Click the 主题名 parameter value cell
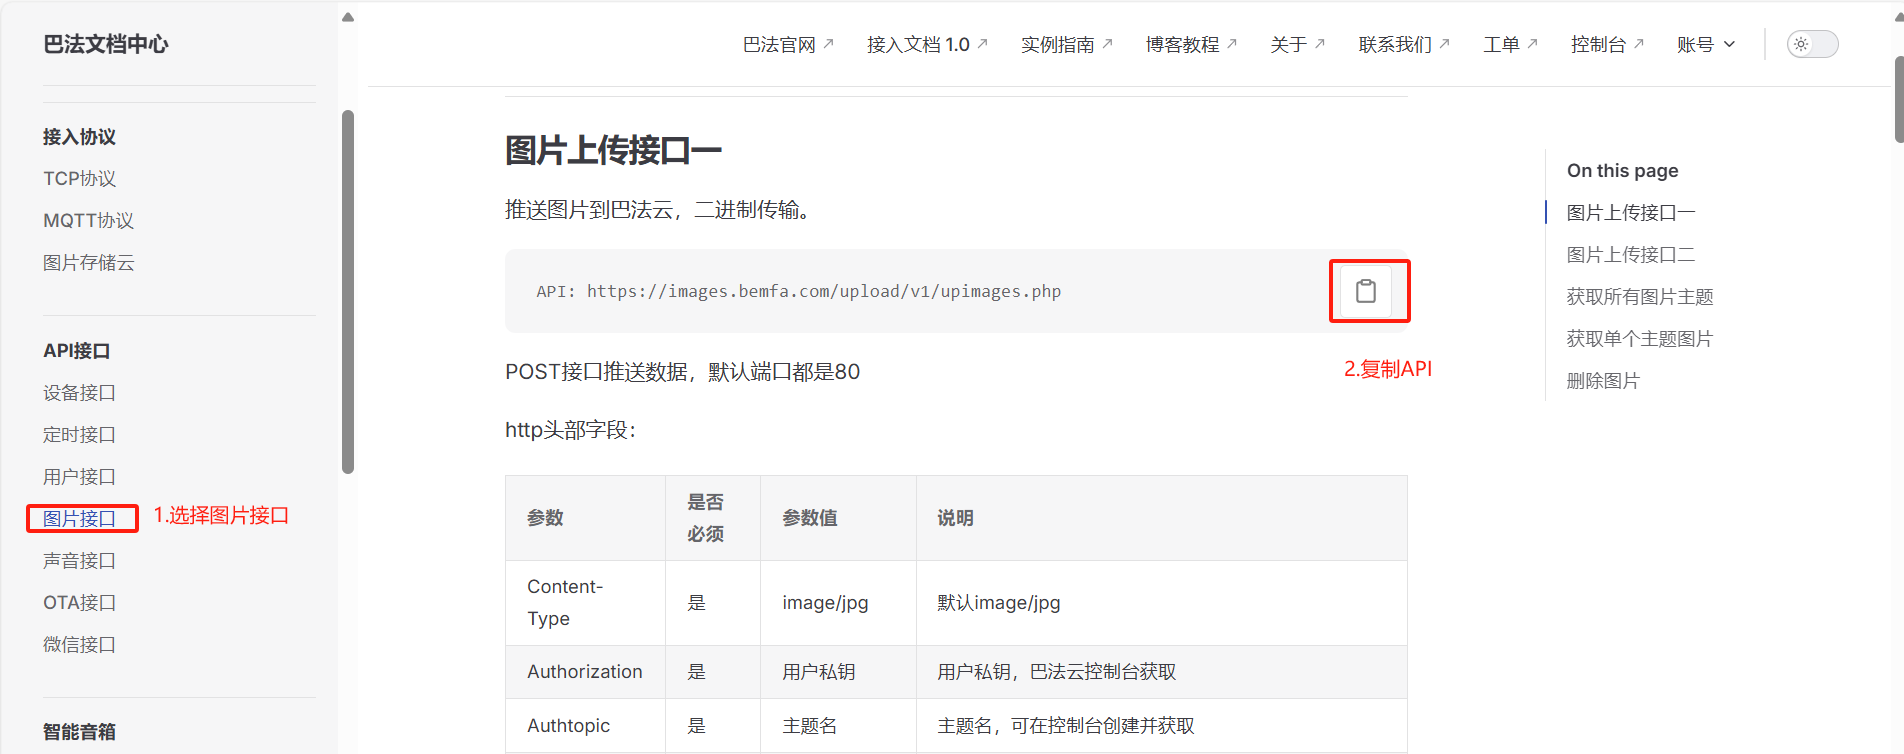This screenshot has width=1904, height=754. (x=838, y=725)
